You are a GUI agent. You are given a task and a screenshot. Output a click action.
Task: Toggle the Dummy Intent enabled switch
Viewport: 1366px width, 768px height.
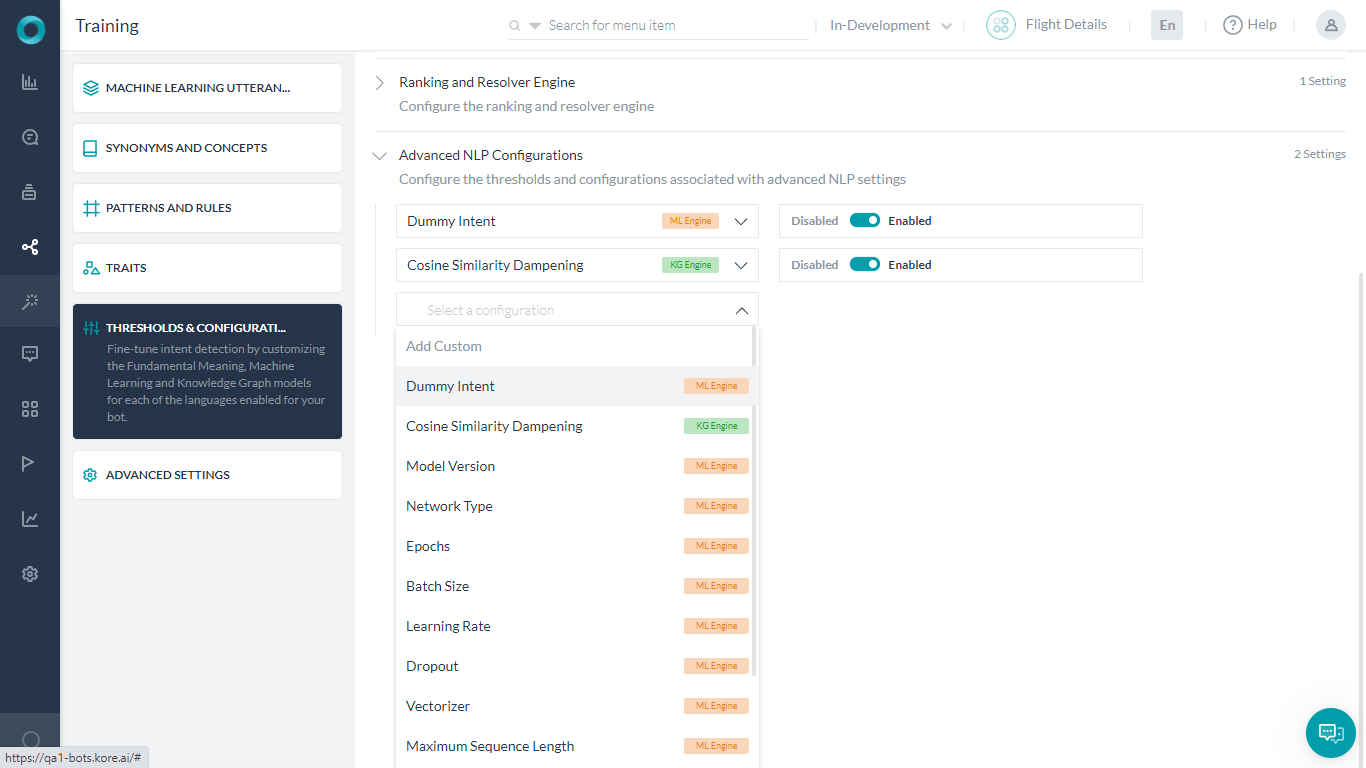pos(864,221)
